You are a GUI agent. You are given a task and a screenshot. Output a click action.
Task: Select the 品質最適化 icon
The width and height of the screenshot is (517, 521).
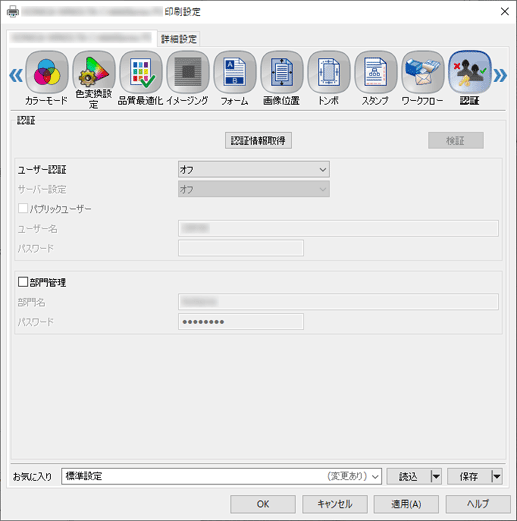(141, 72)
